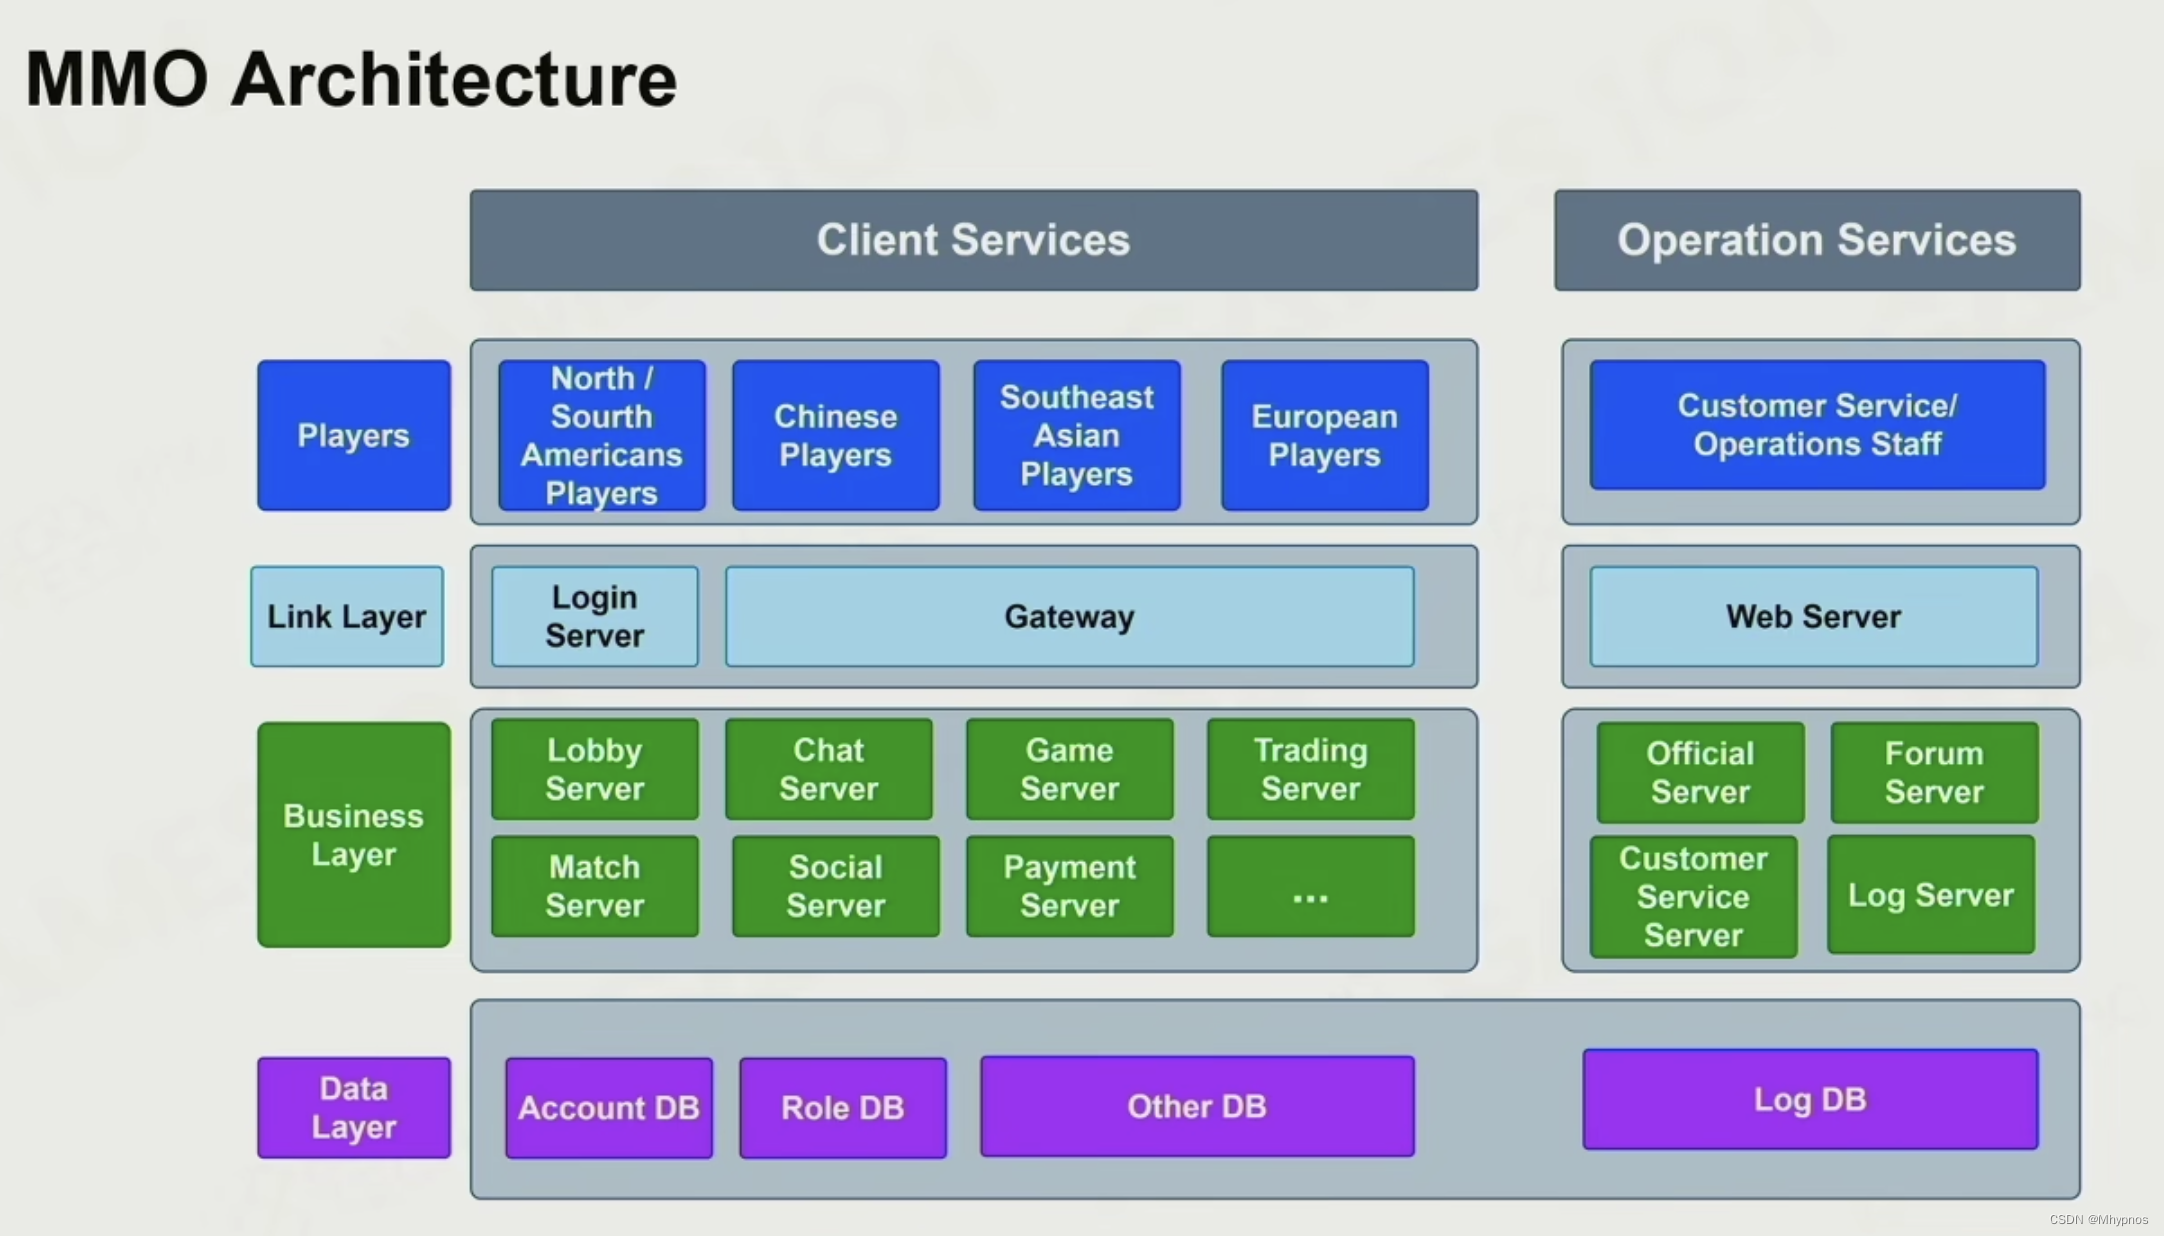Select the Payment Server block
Viewport: 2164px width, 1236px height.
tap(1069, 886)
